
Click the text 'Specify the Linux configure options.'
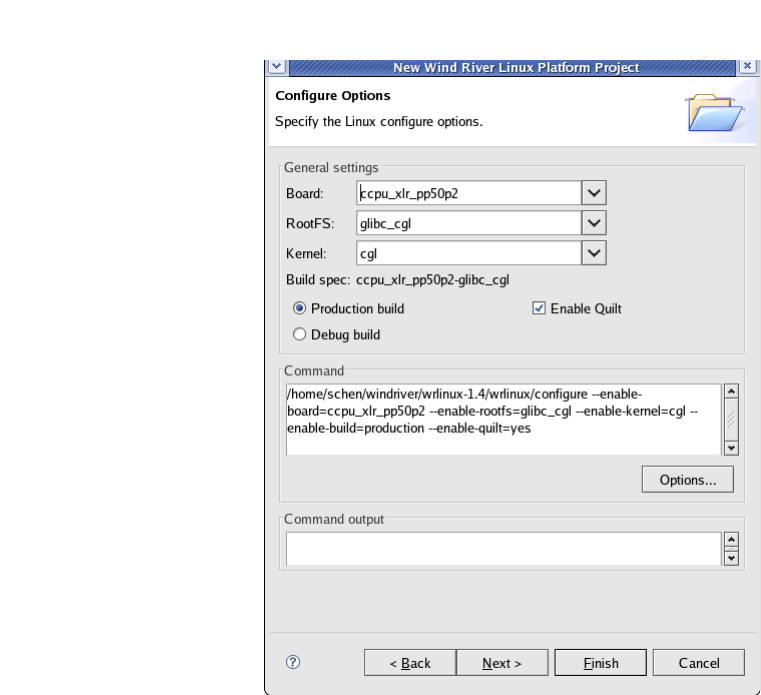tap(379, 121)
